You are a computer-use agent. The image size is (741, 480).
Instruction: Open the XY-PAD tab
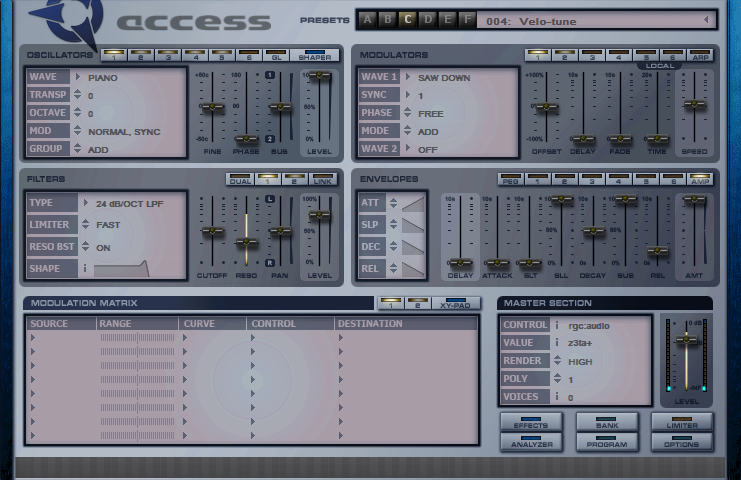(456, 303)
